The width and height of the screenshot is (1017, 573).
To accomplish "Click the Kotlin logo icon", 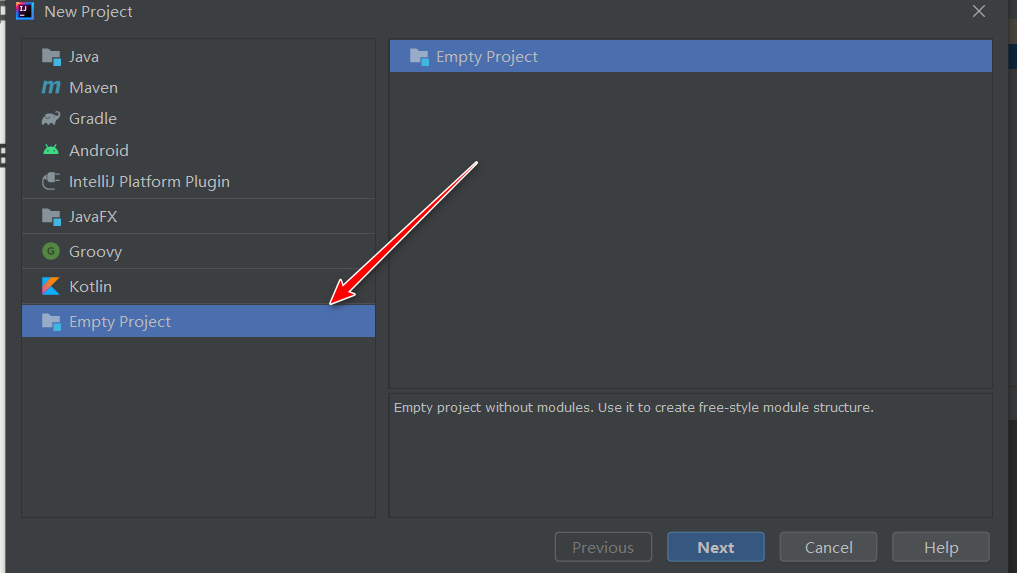I will click(x=51, y=286).
